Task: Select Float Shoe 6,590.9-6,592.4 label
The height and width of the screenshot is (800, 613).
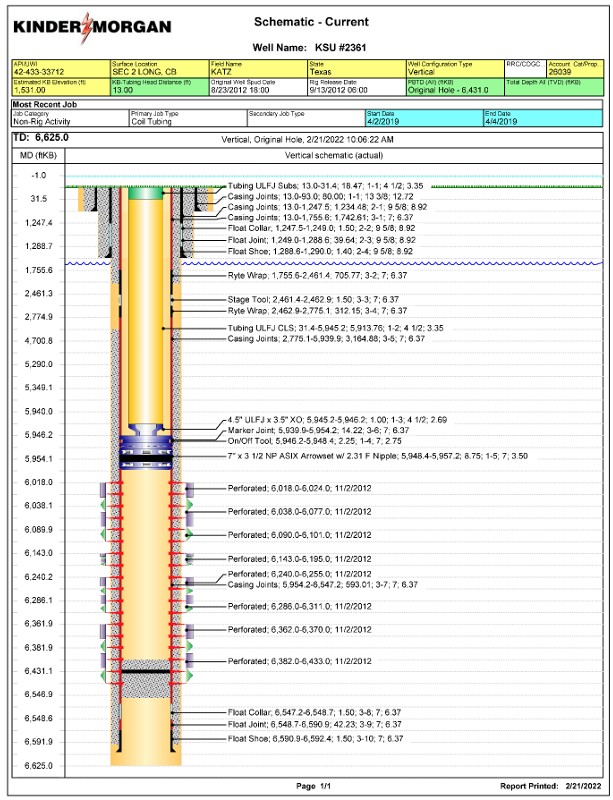Action: 315,739
